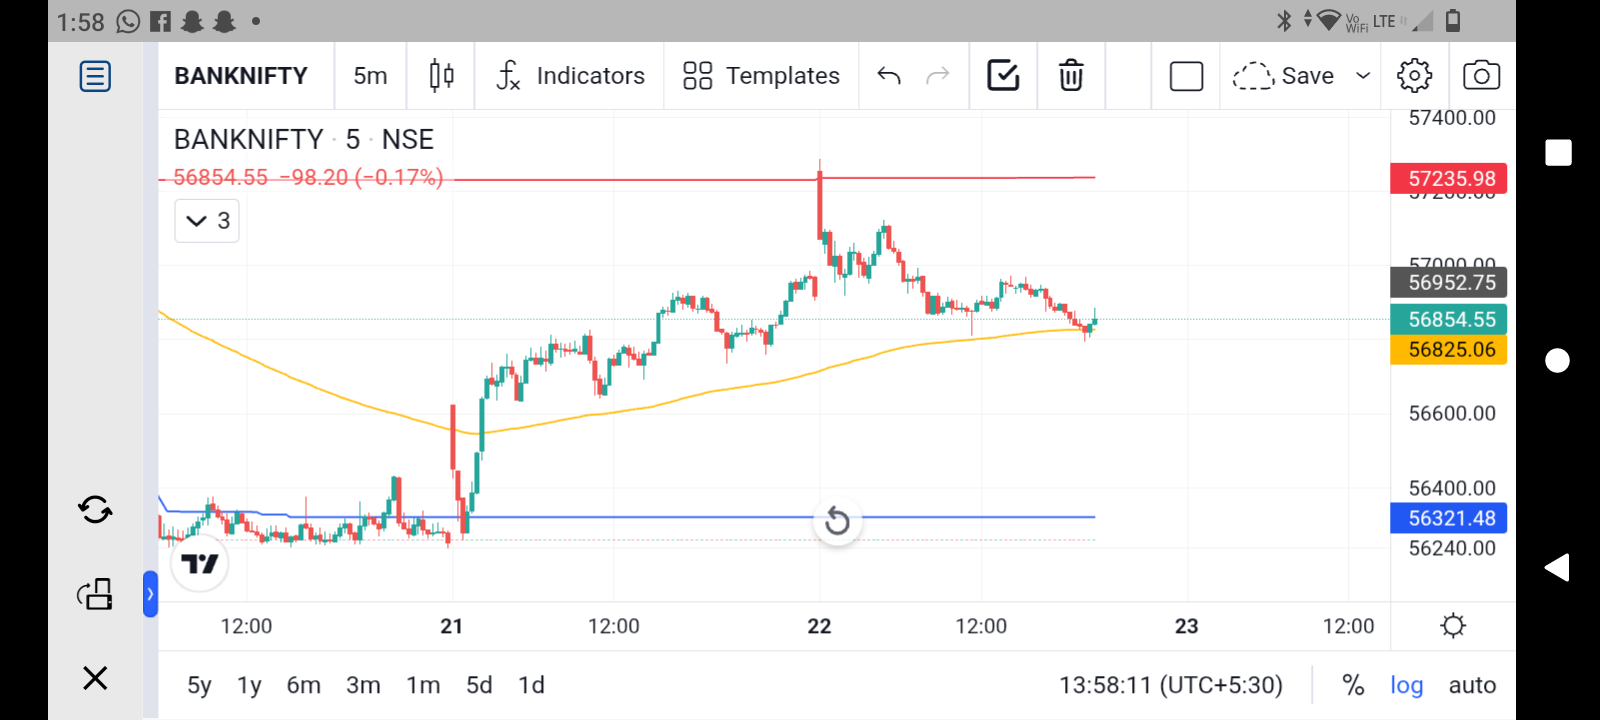Select the 5y date range
Image resolution: width=1600 pixels, height=720 pixels.
pos(199,685)
